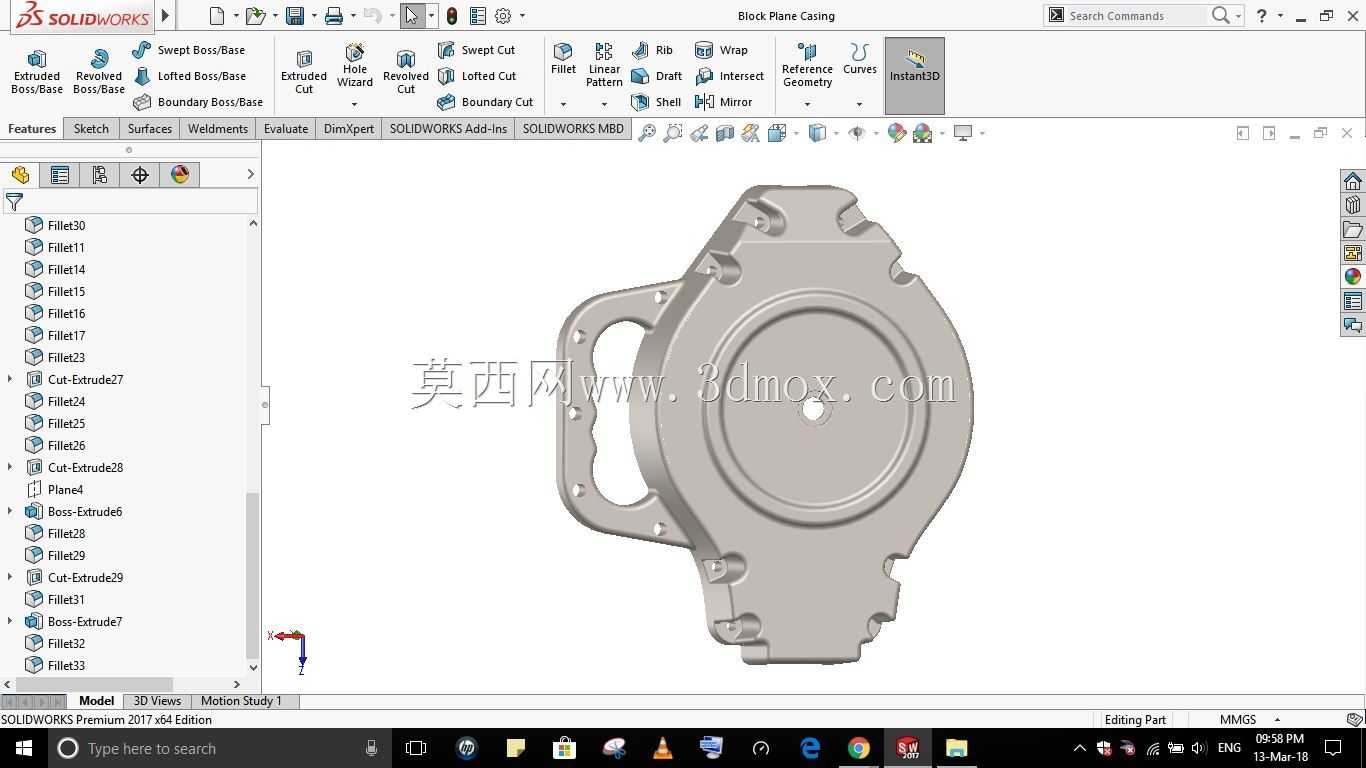Screen dimensions: 1366x768
Task: Expand the Cut-Extrude28 feature
Action: click(x=10, y=467)
